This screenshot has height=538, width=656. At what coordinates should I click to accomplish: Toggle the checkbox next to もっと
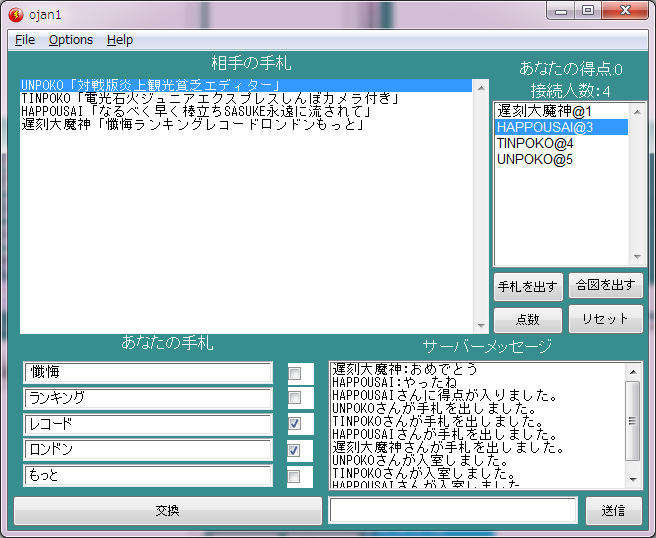[x=294, y=476]
